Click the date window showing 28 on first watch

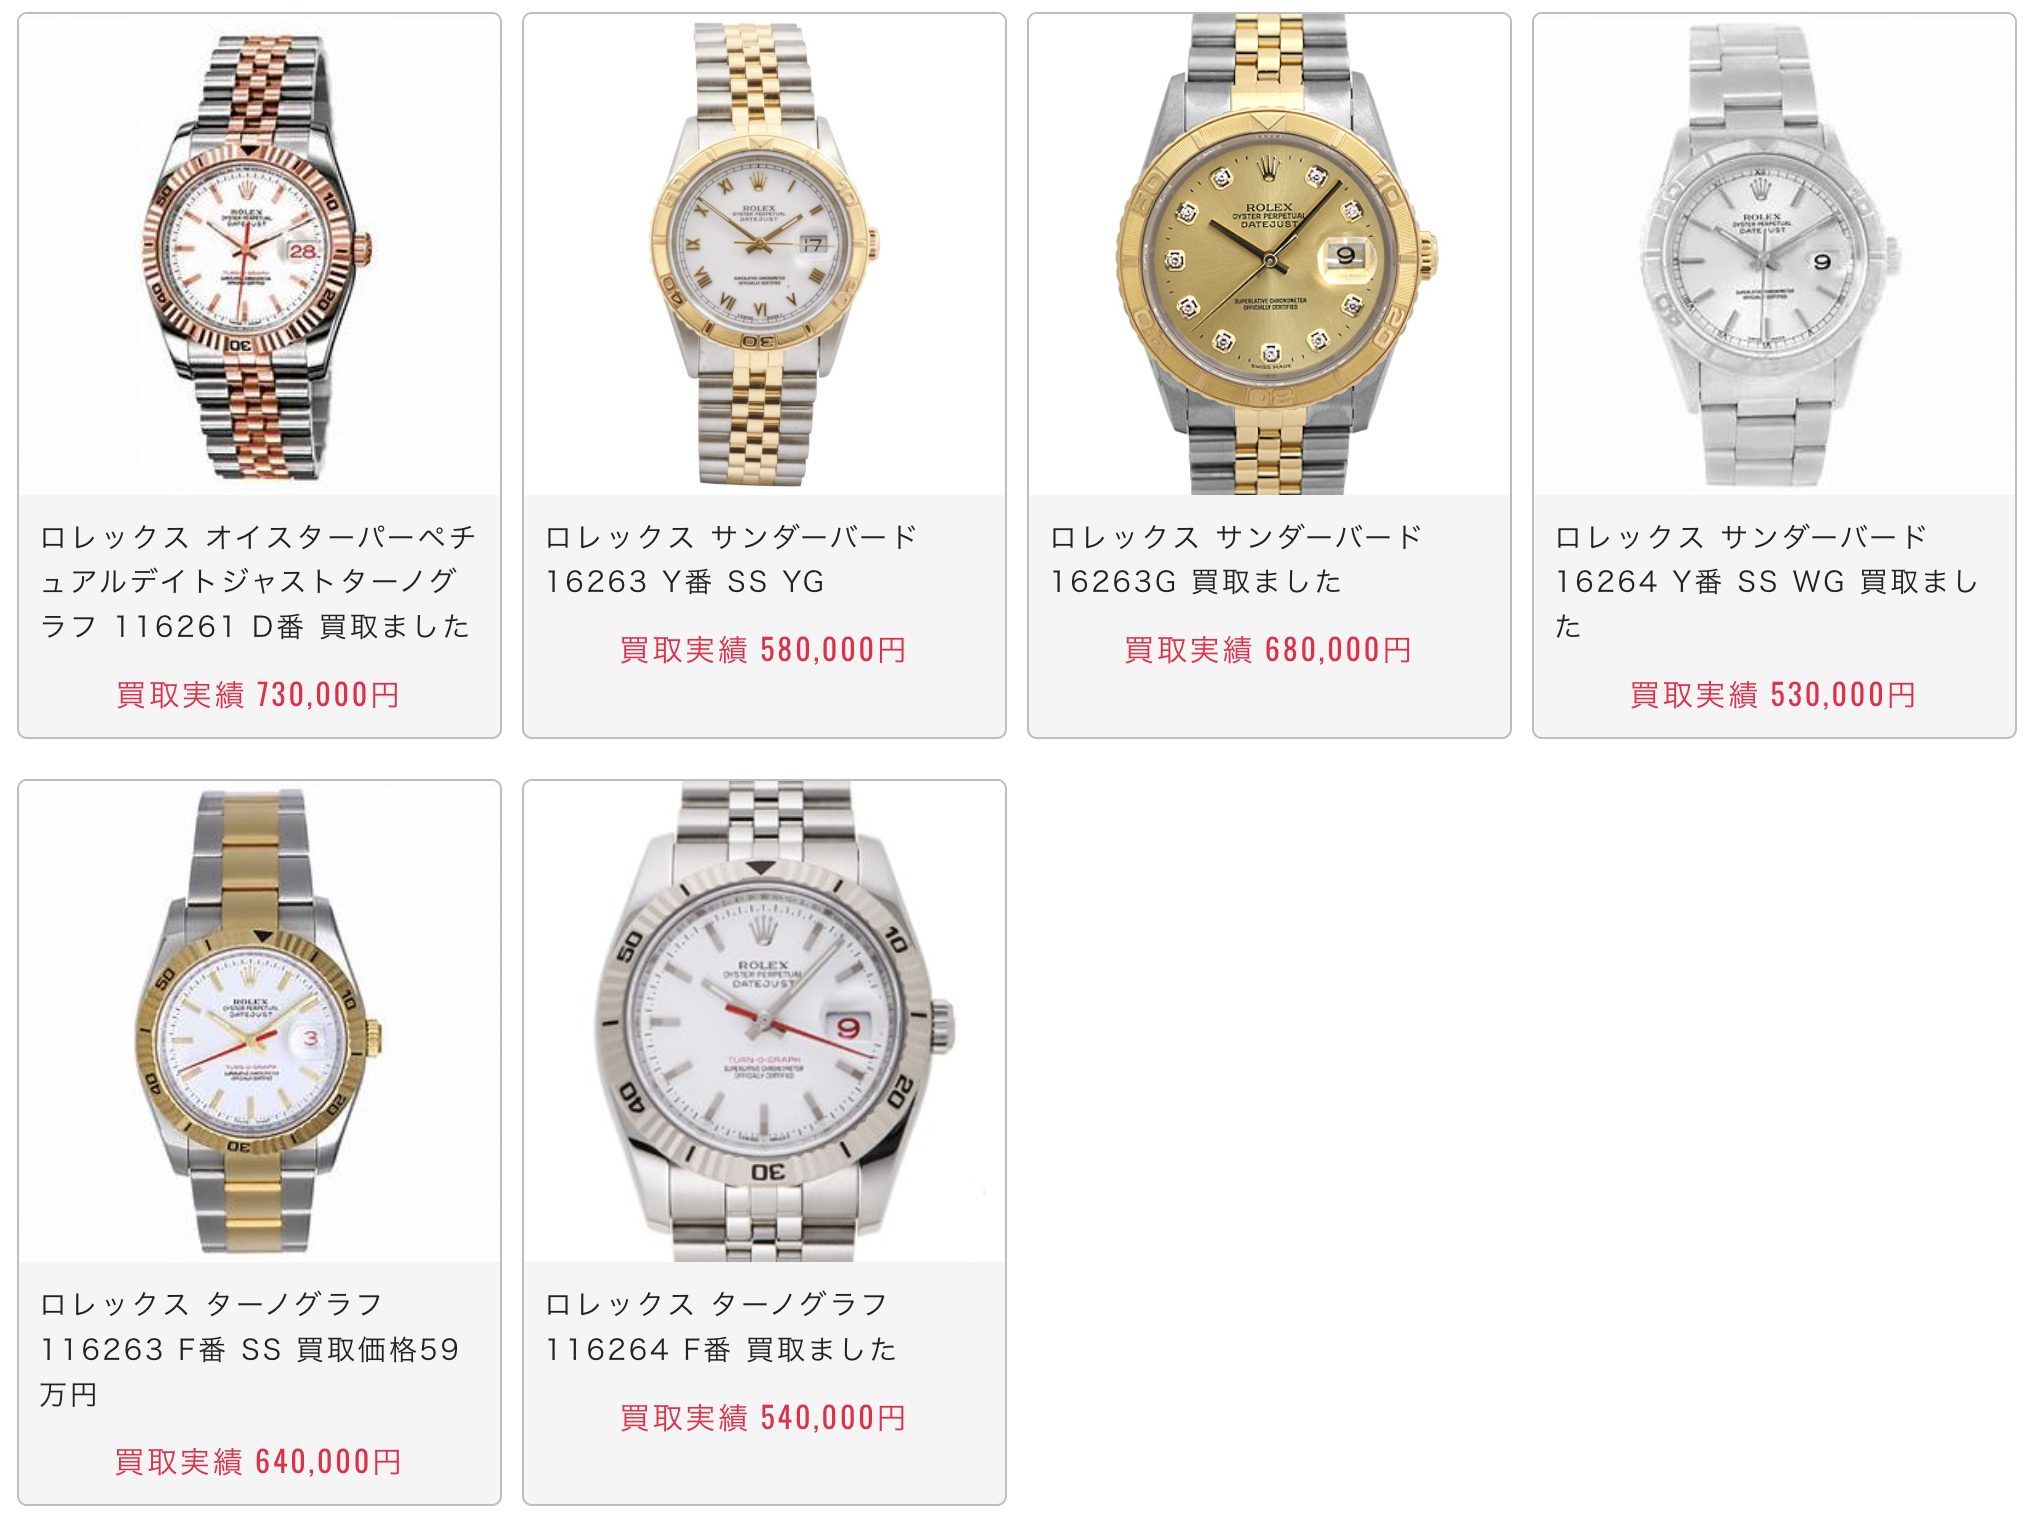[303, 250]
